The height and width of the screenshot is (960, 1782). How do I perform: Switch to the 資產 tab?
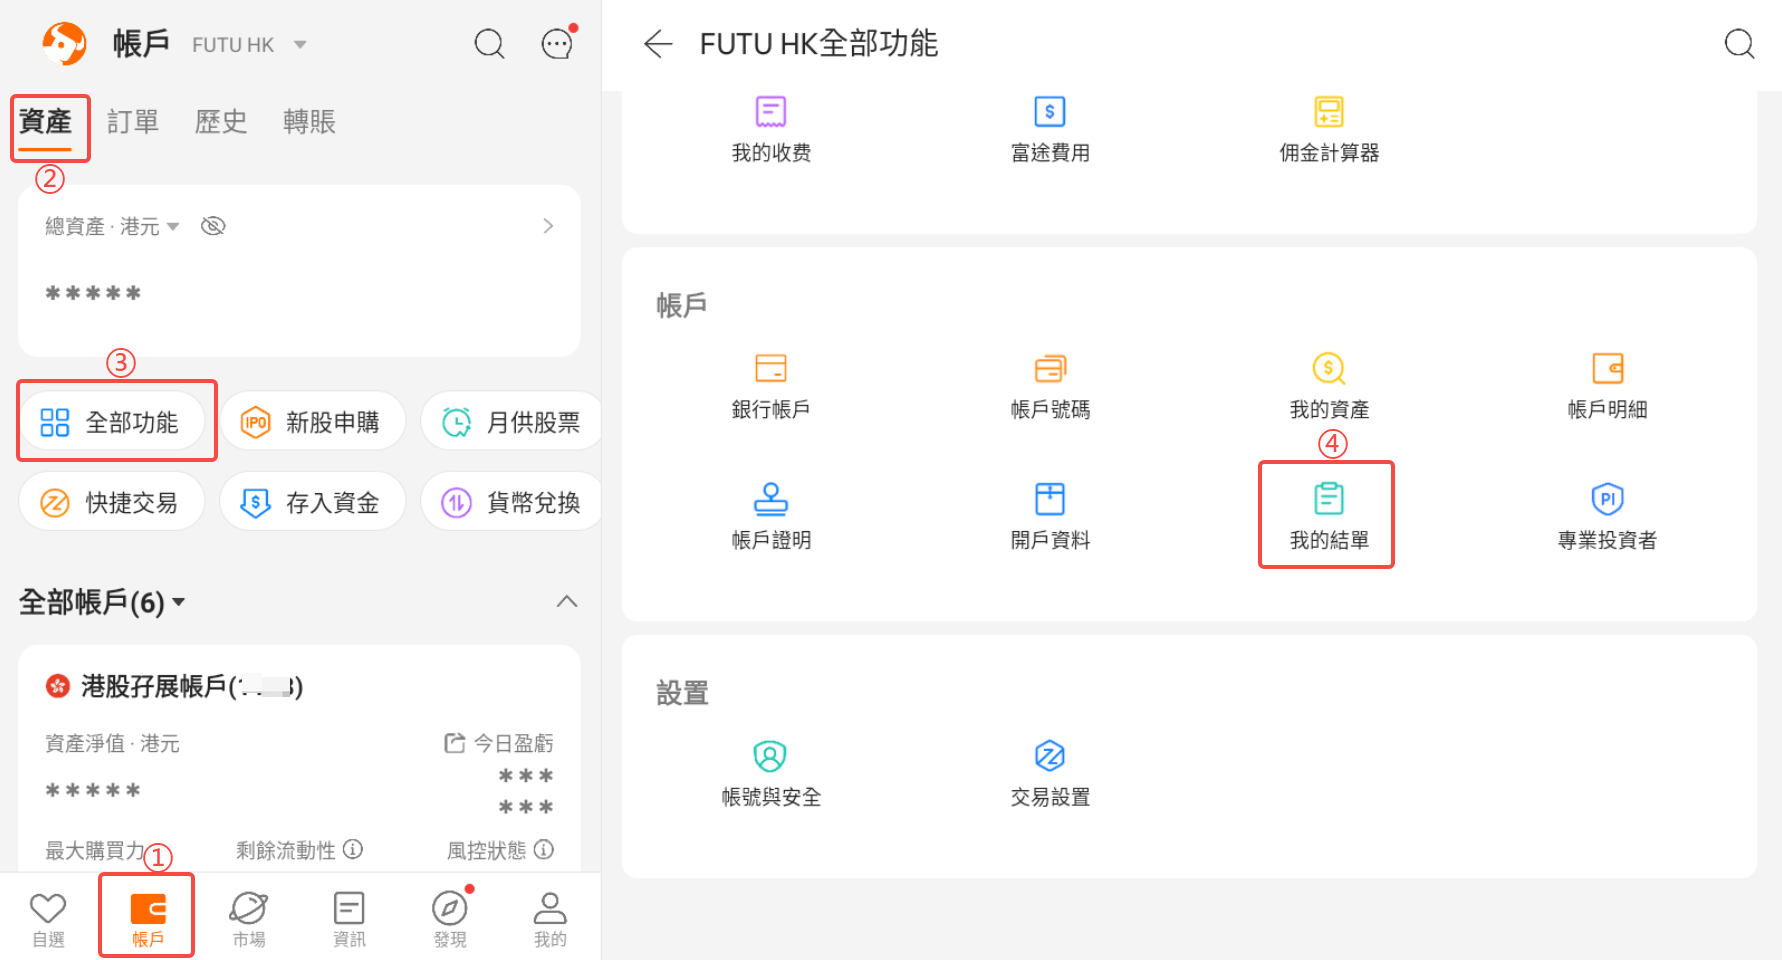[x=45, y=122]
